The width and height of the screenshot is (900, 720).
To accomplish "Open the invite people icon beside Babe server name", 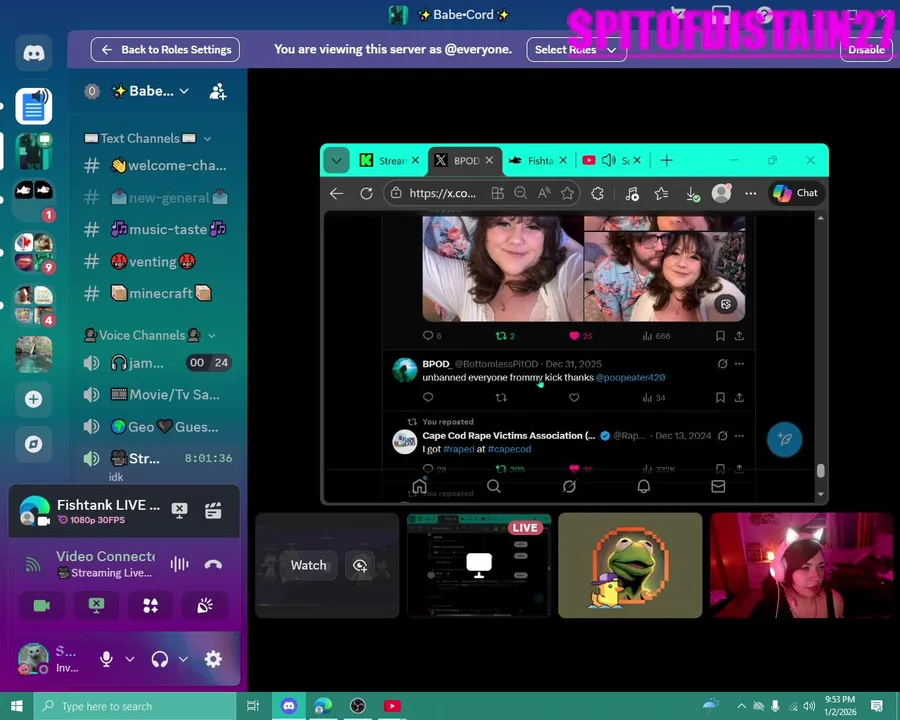I will pos(218,91).
